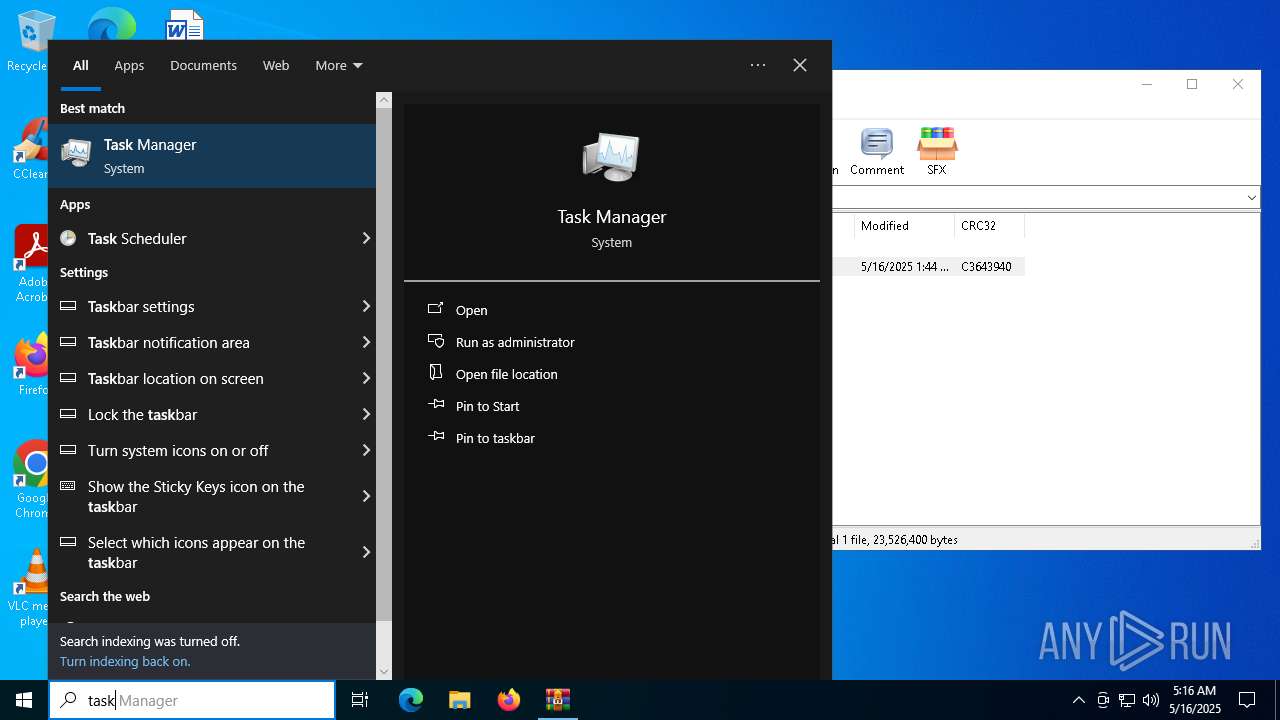1280x720 pixels.
Task: Click the Taskbar settings icon
Action: (x=68, y=306)
